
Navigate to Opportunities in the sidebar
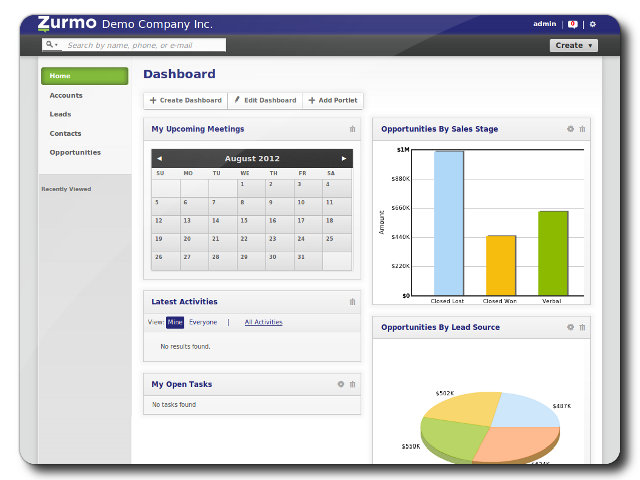click(75, 152)
